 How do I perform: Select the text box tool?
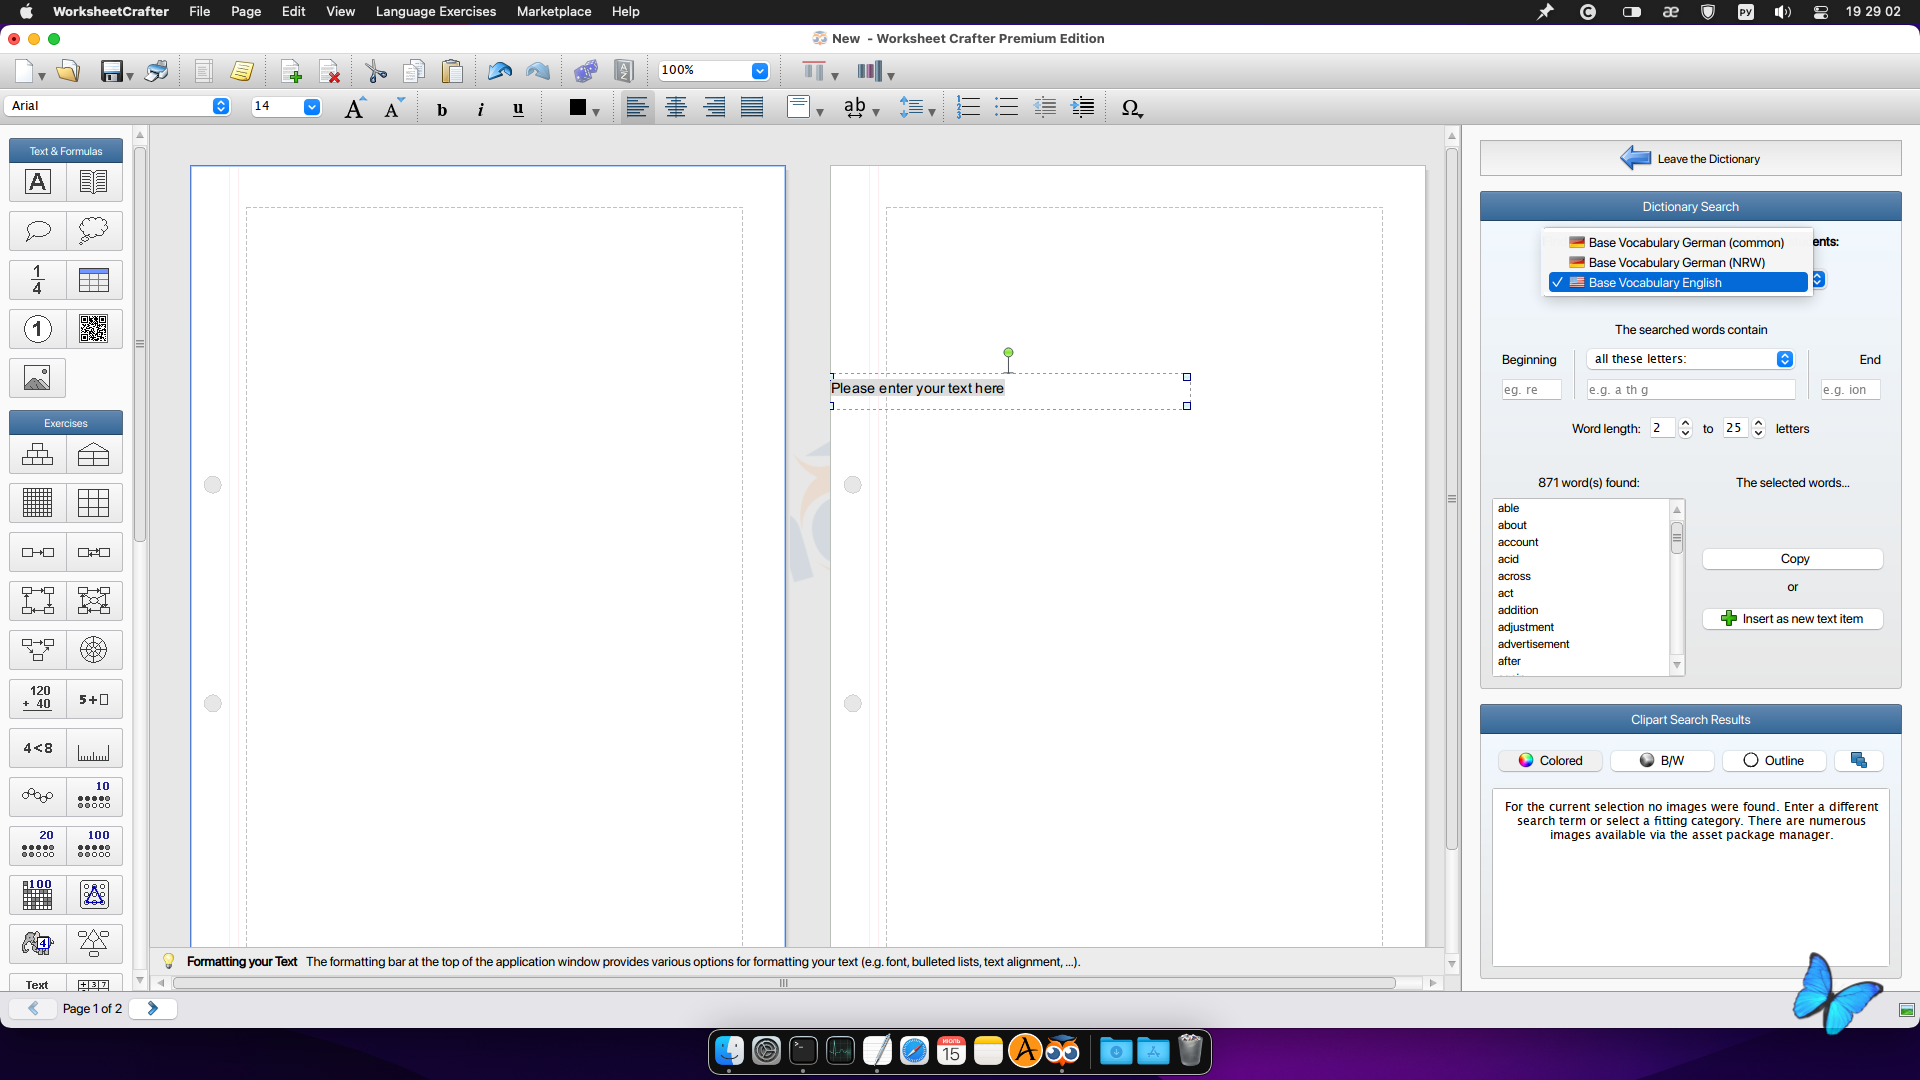(38, 182)
